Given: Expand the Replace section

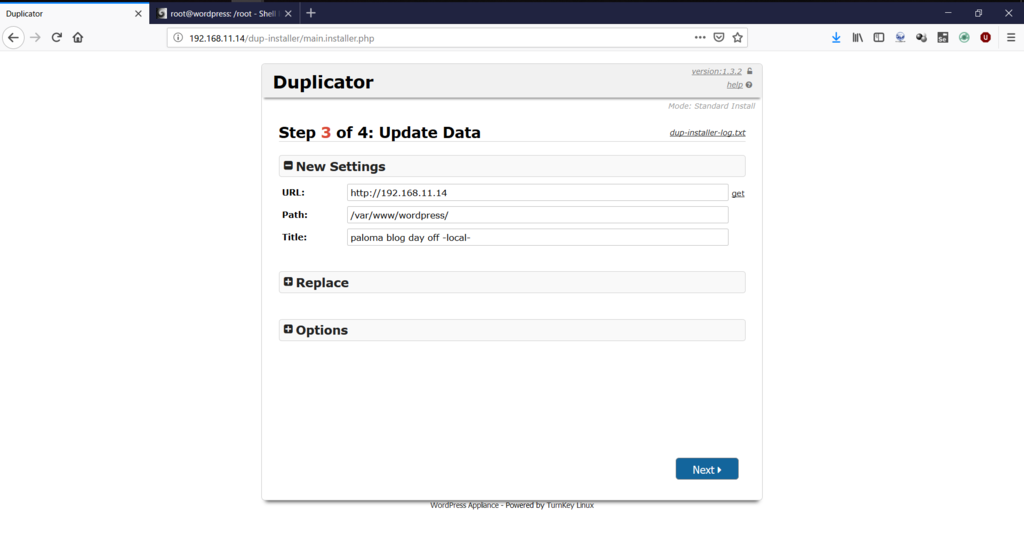Looking at the screenshot, I should (288, 282).
